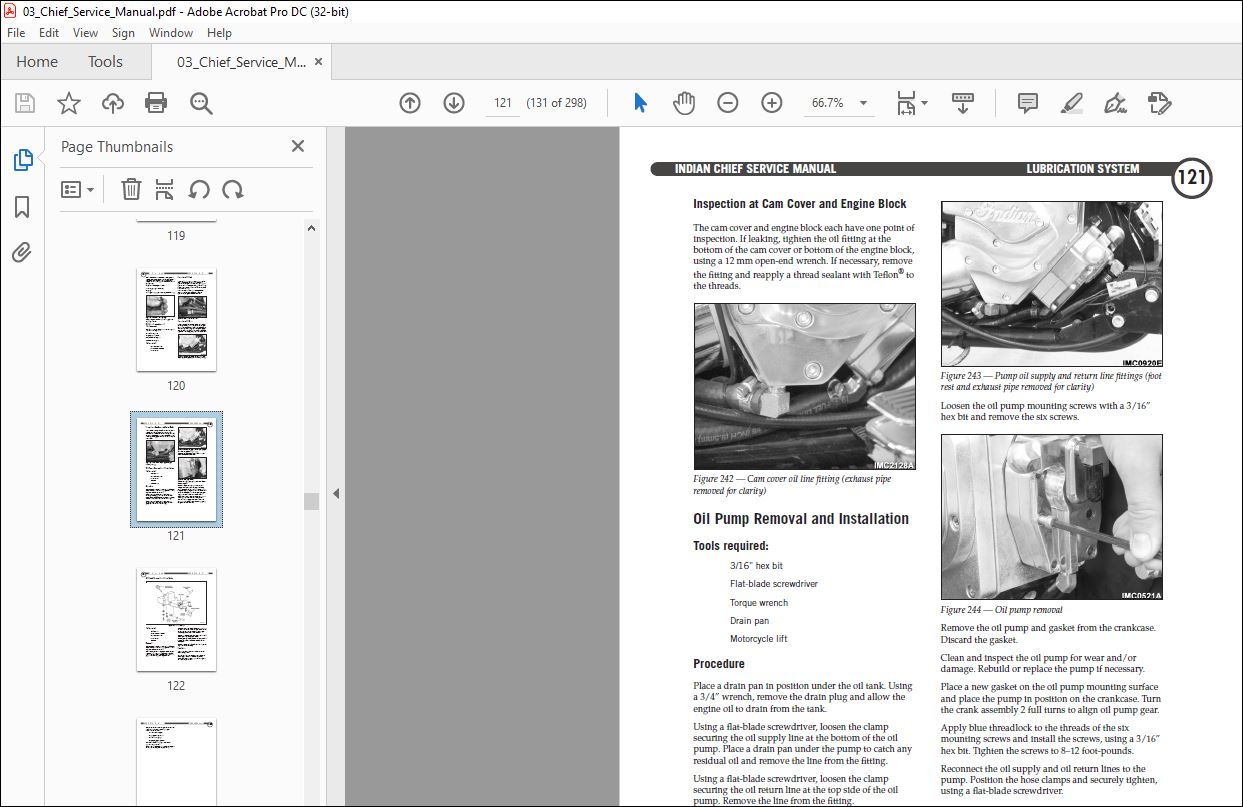
Task: Collapse the navigation pane arrow
Action: tap(336, 494)
